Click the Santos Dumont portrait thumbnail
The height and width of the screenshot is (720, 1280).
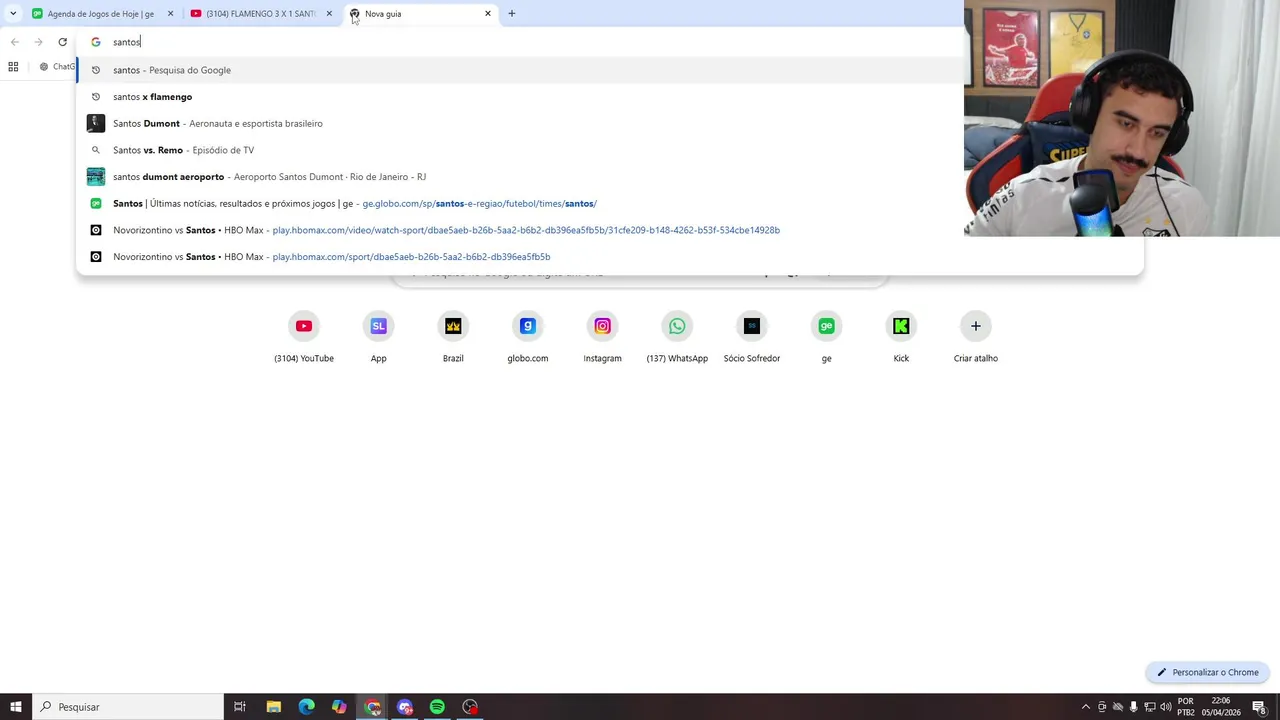[x=96, y=123]
